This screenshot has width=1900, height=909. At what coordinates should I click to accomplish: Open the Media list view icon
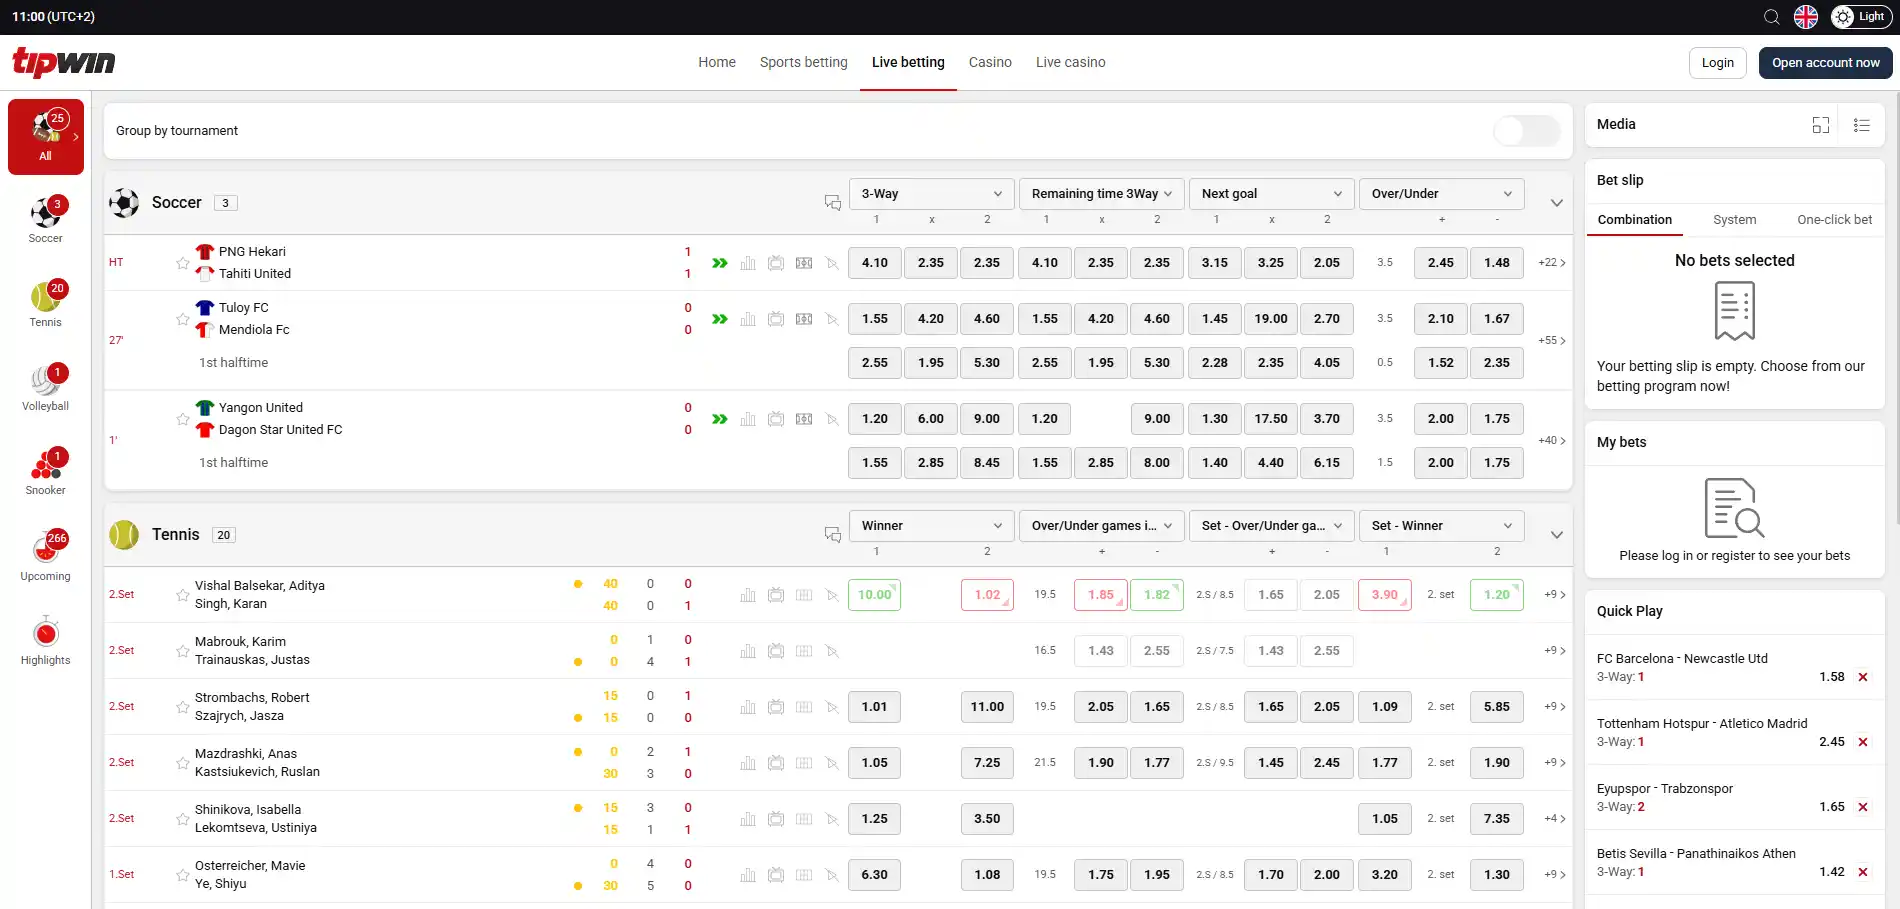(1861, 125)
